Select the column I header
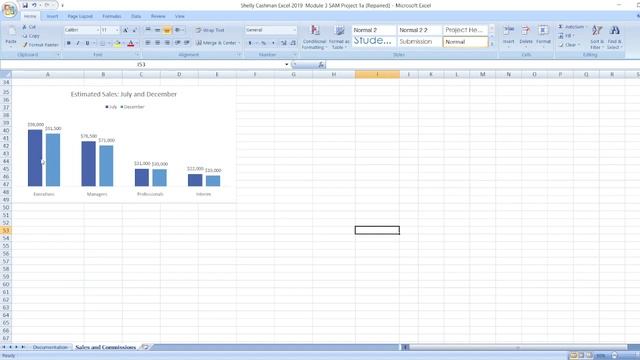This screenshot has height=360, width=640. (x=377, y=74)
